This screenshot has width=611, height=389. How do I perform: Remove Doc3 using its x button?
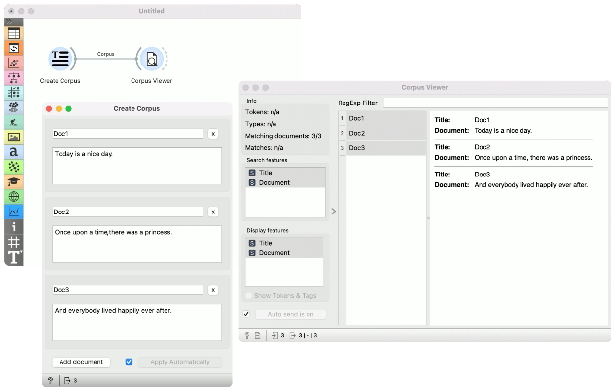pyautogui.click(x=213, y=290)
